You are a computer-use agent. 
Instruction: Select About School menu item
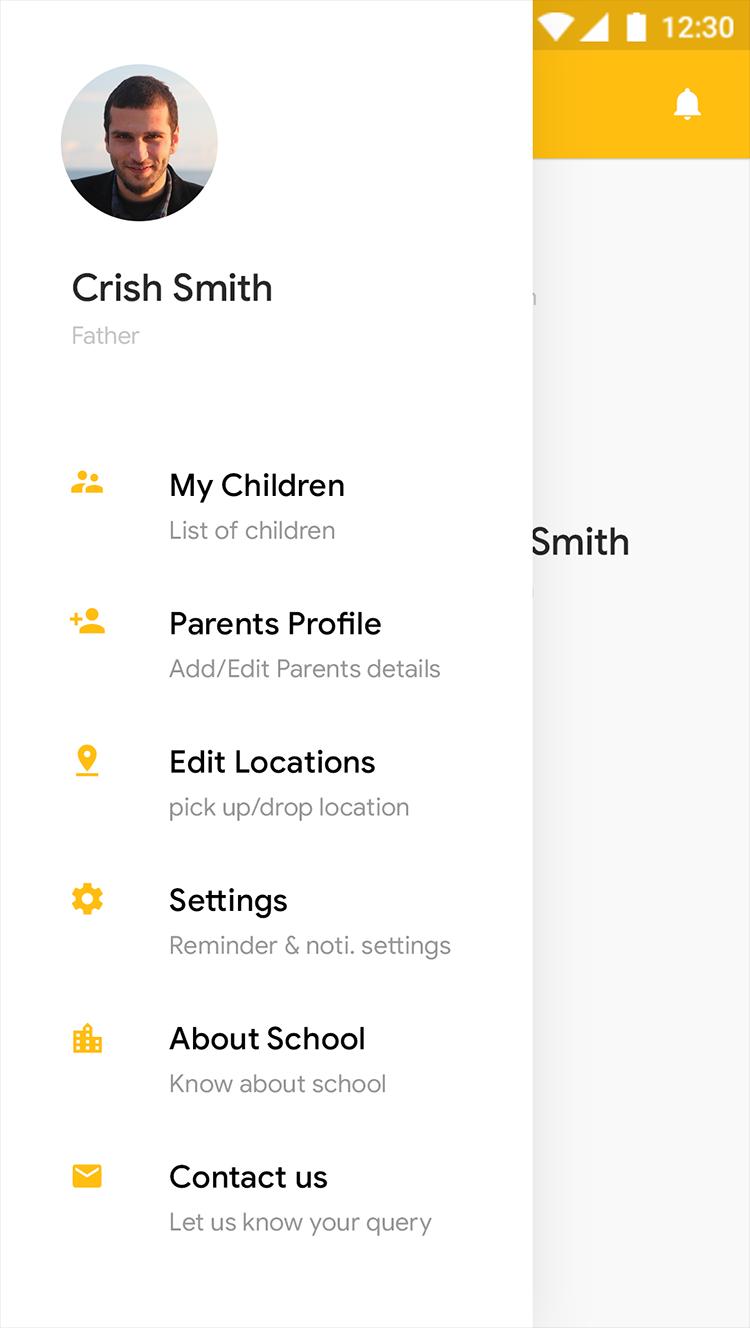[x=267, y=1039]
